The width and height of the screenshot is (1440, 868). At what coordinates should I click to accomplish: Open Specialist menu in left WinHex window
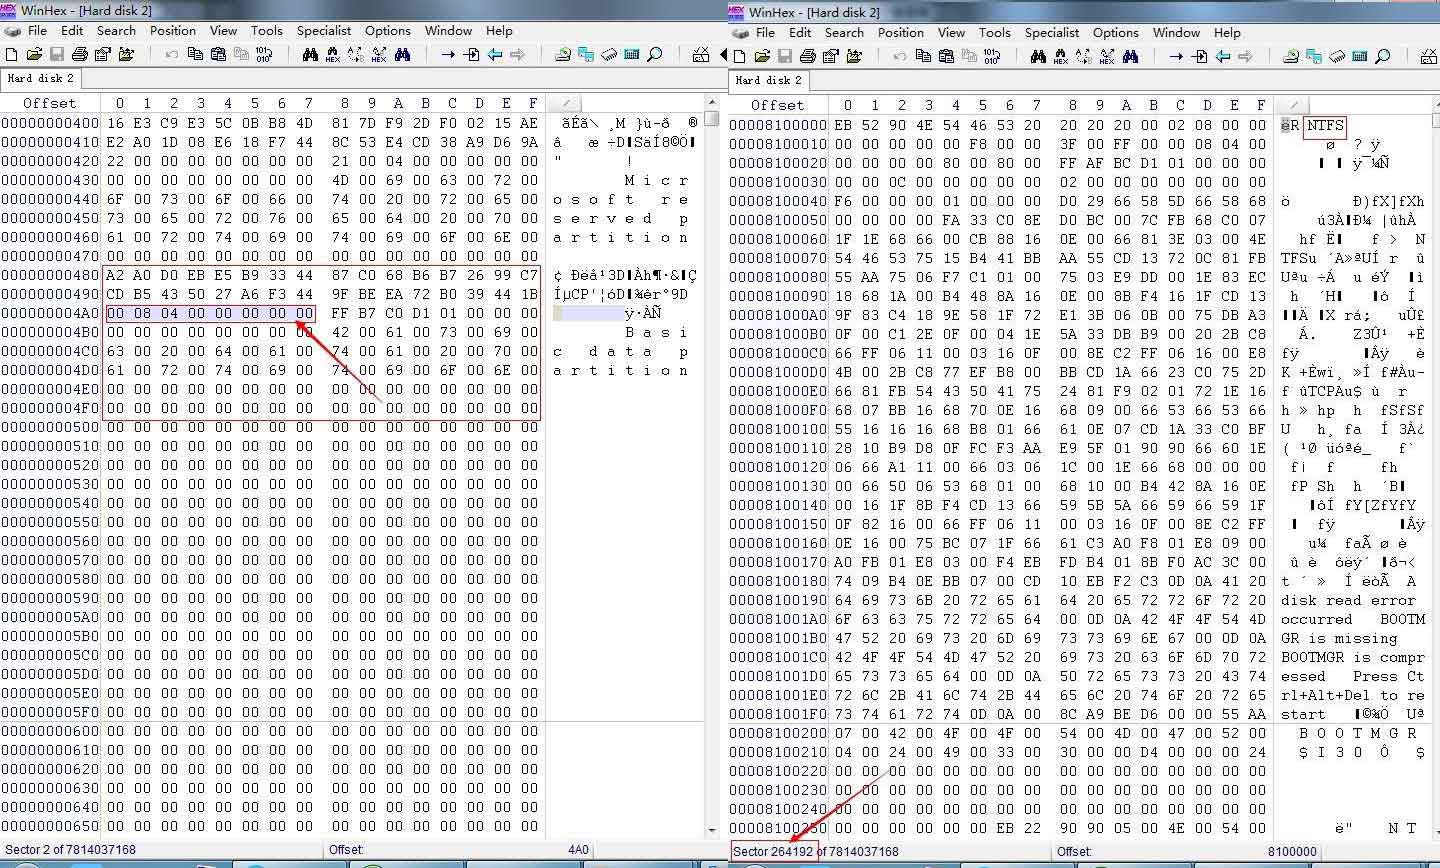(x=323, y=30)
